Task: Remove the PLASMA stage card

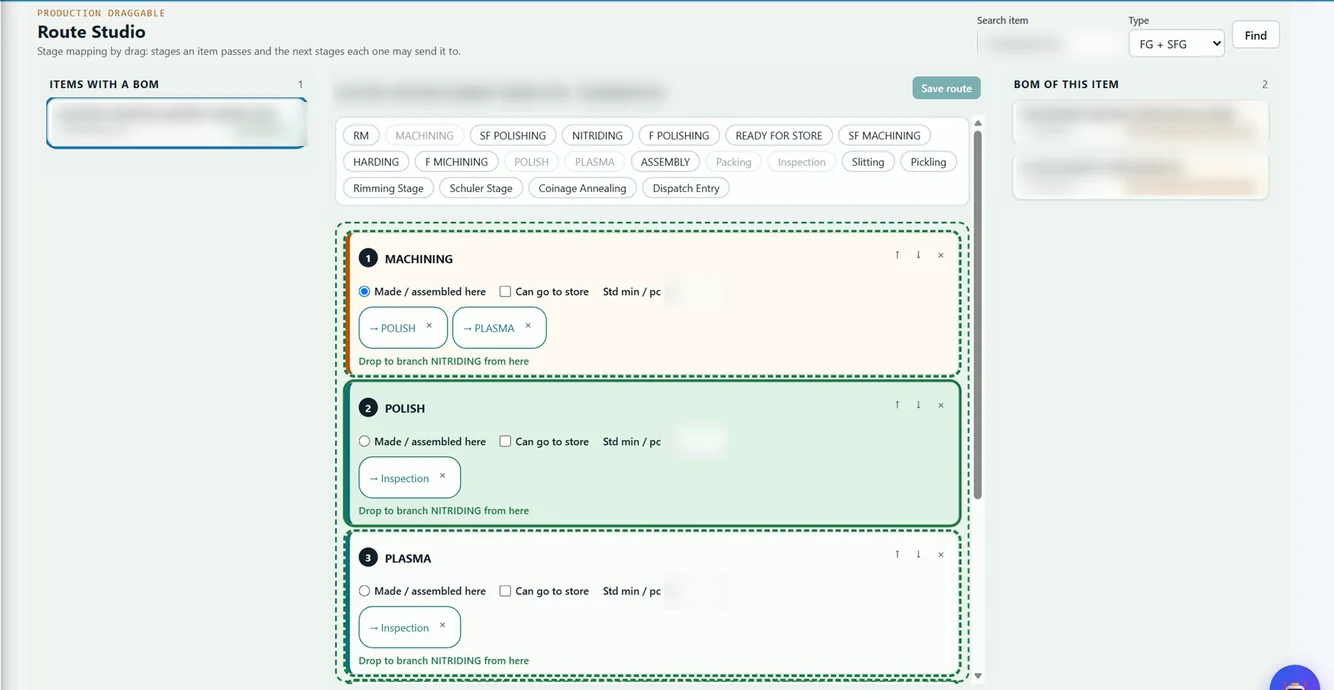Action: (940, 554)
